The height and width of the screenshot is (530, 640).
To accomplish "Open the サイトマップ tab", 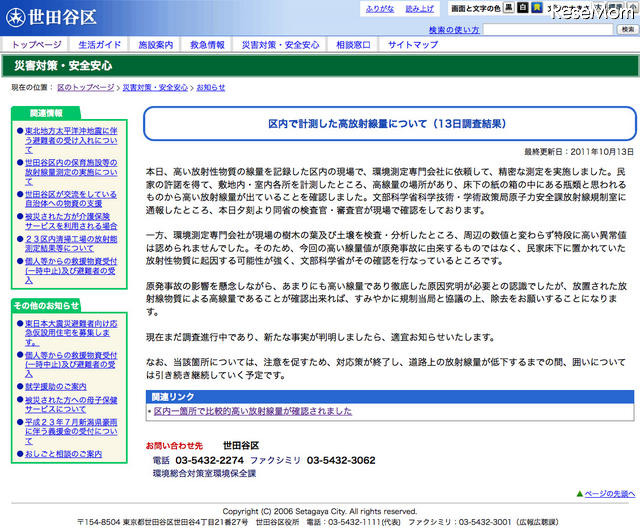I will point(413,46).
